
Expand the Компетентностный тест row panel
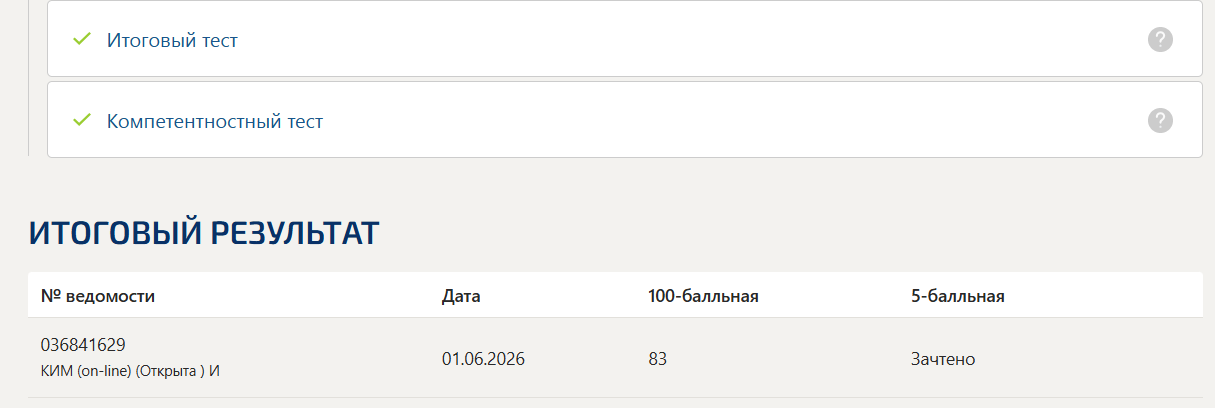click(x=625, y=120)
